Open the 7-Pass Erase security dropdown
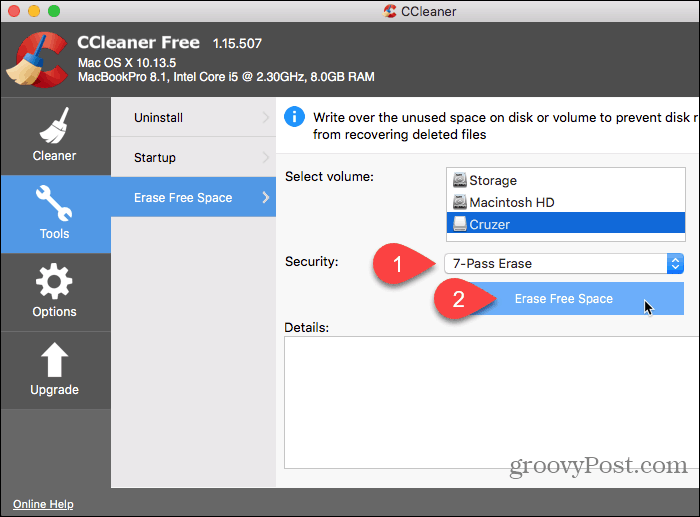The image size is (700, 517). (x=564, y=263)
